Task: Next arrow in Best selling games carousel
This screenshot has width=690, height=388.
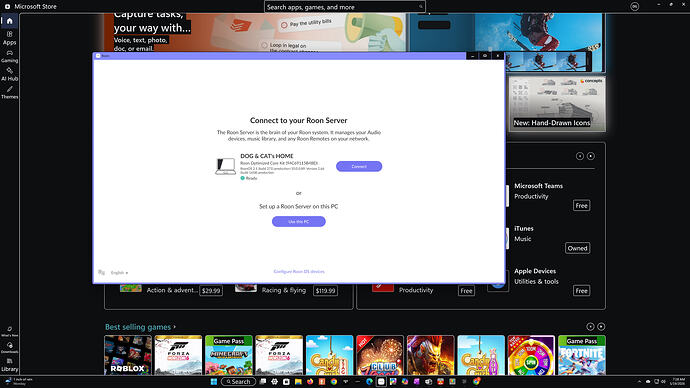Action: (601, 326)
